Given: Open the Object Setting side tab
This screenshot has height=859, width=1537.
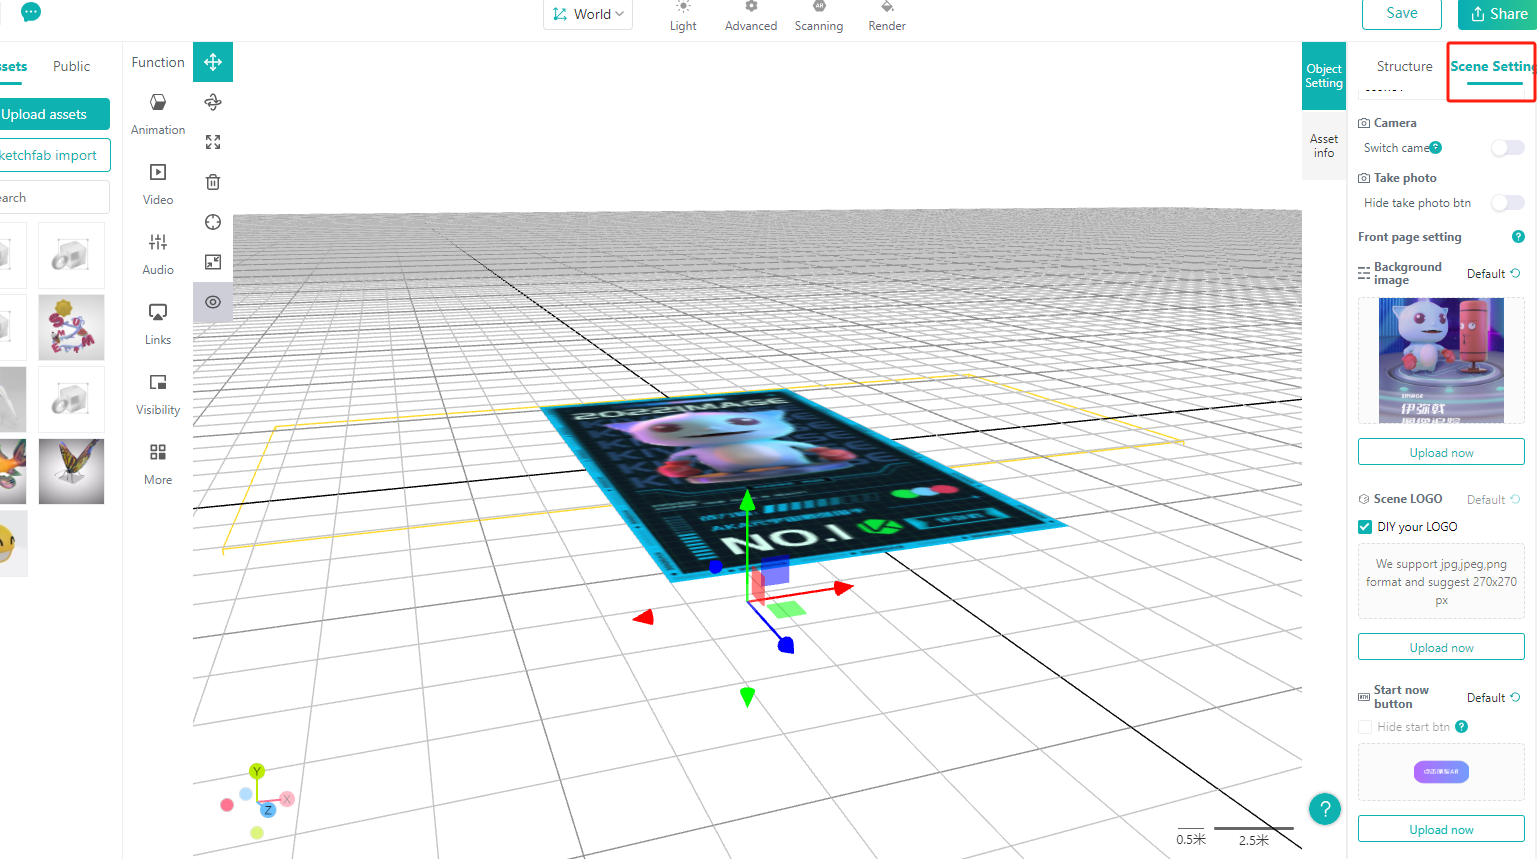Looking at the screenshot, I should 1324,76.
